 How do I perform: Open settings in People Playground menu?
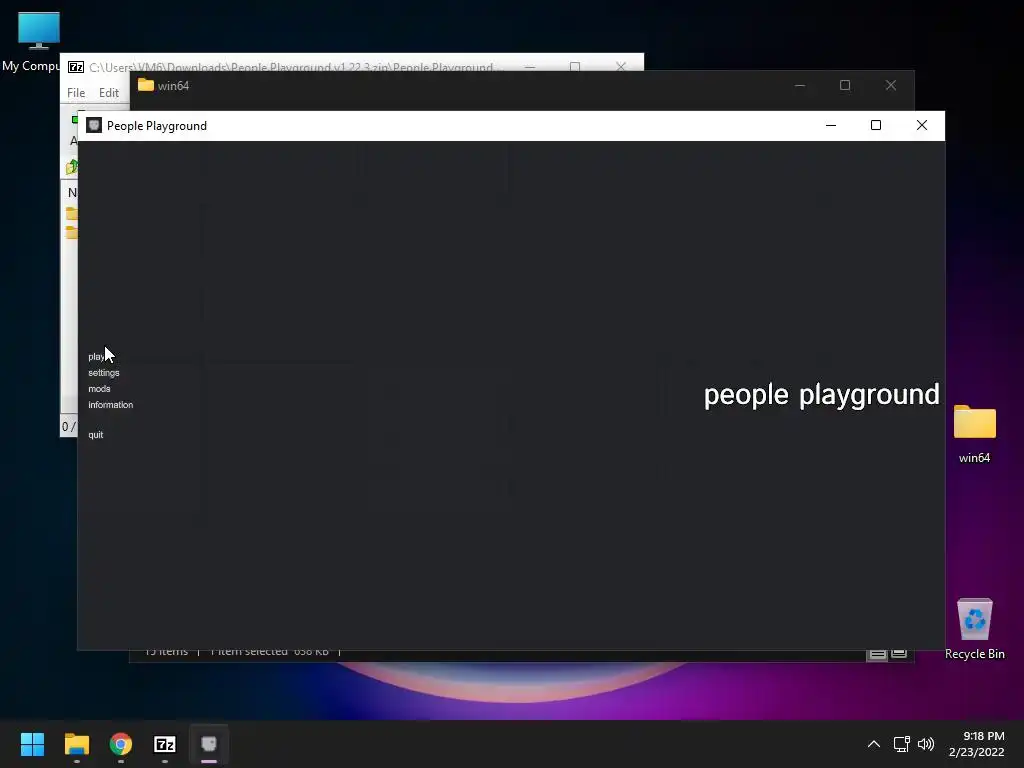104,373
